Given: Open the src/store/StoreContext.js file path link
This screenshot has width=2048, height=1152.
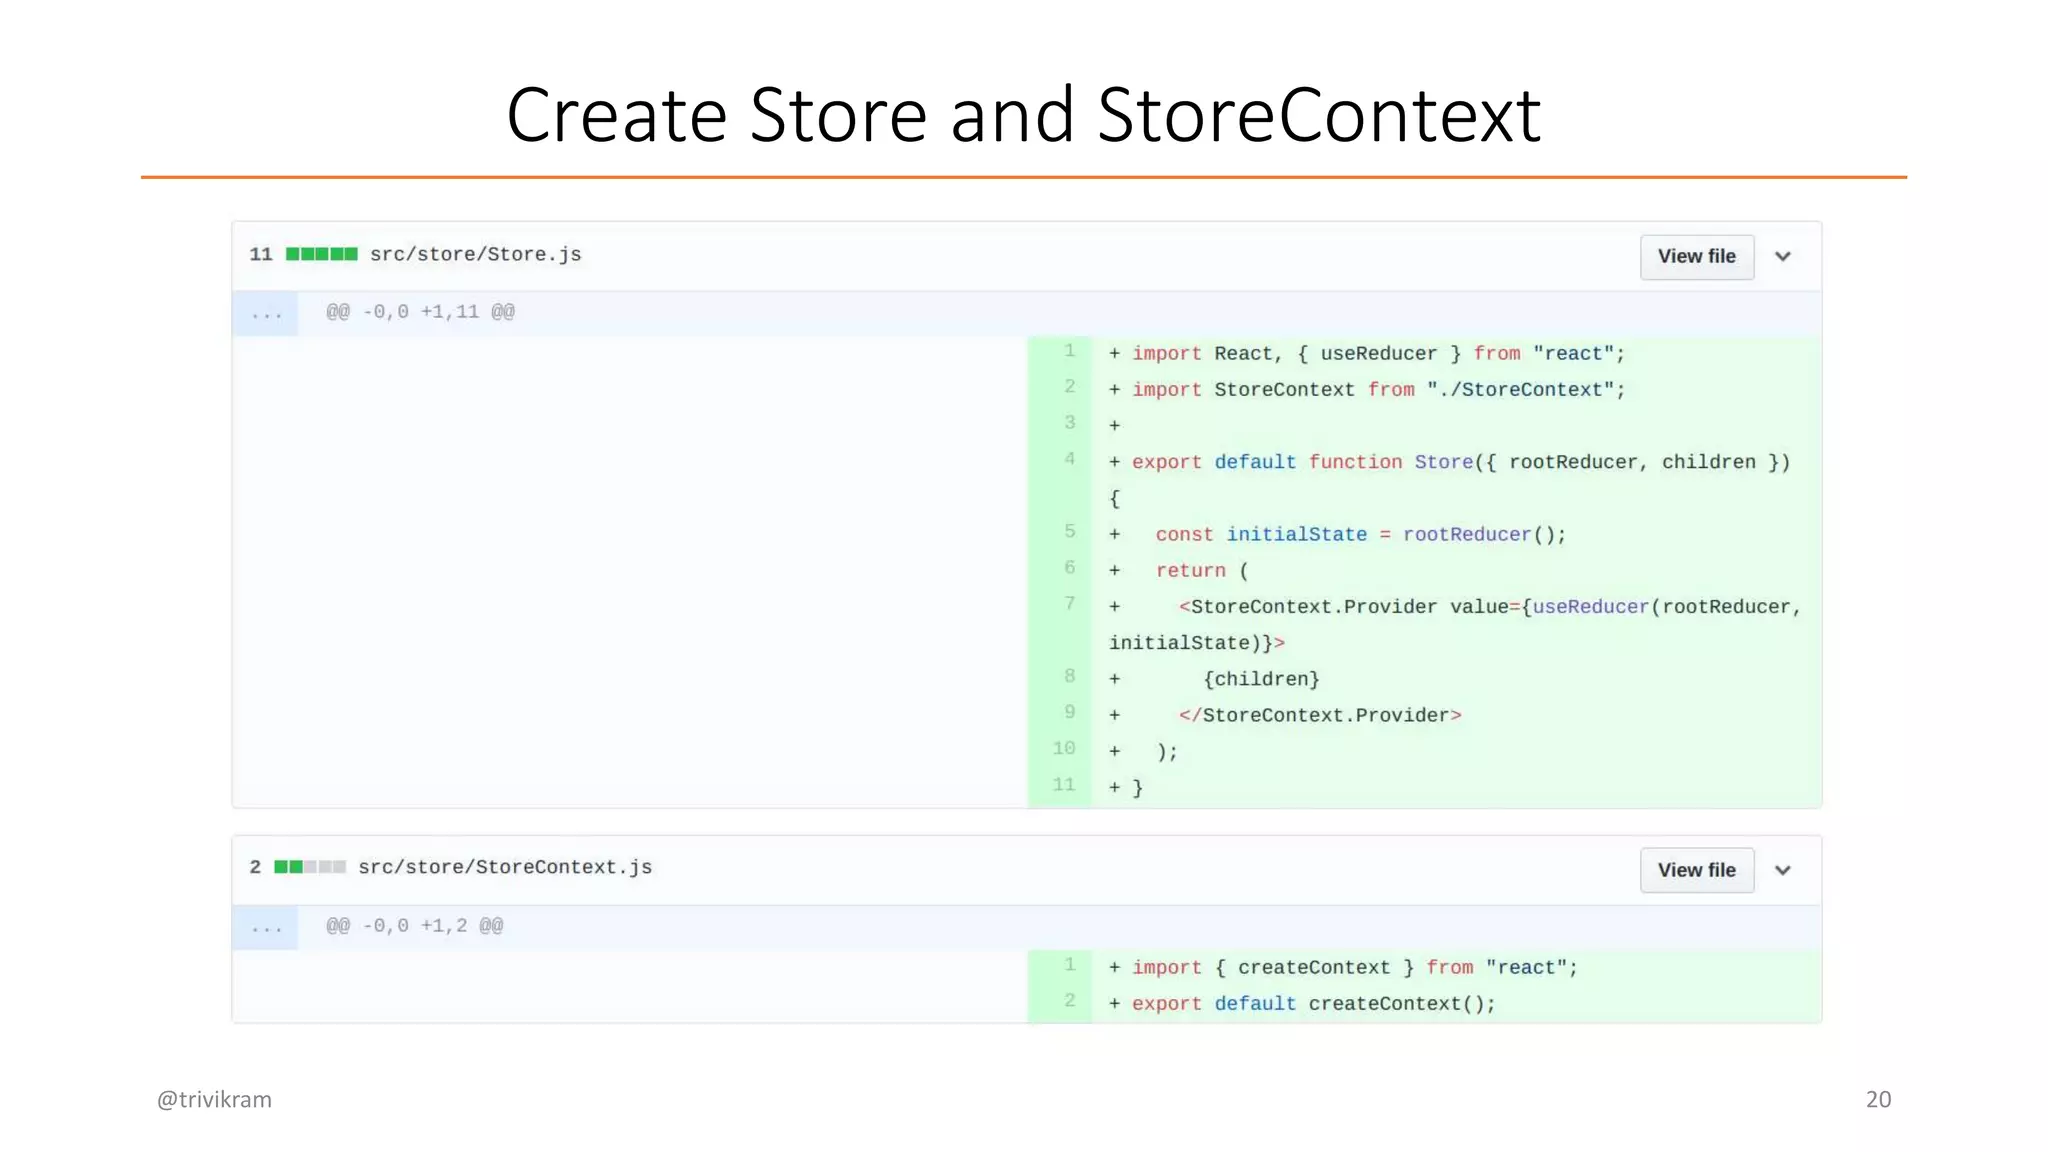Looking at the screenshot, I should pos(505,868).
